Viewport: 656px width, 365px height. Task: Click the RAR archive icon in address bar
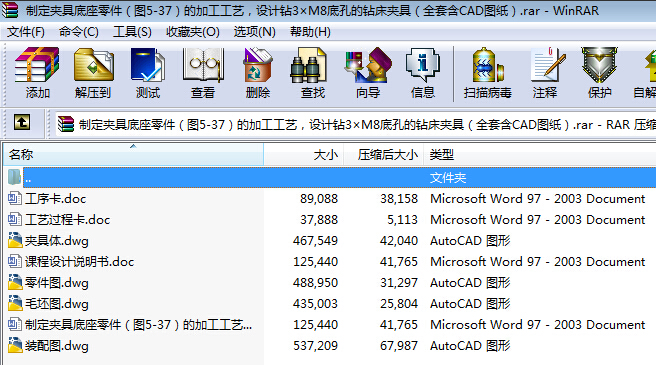pos(66,124)
